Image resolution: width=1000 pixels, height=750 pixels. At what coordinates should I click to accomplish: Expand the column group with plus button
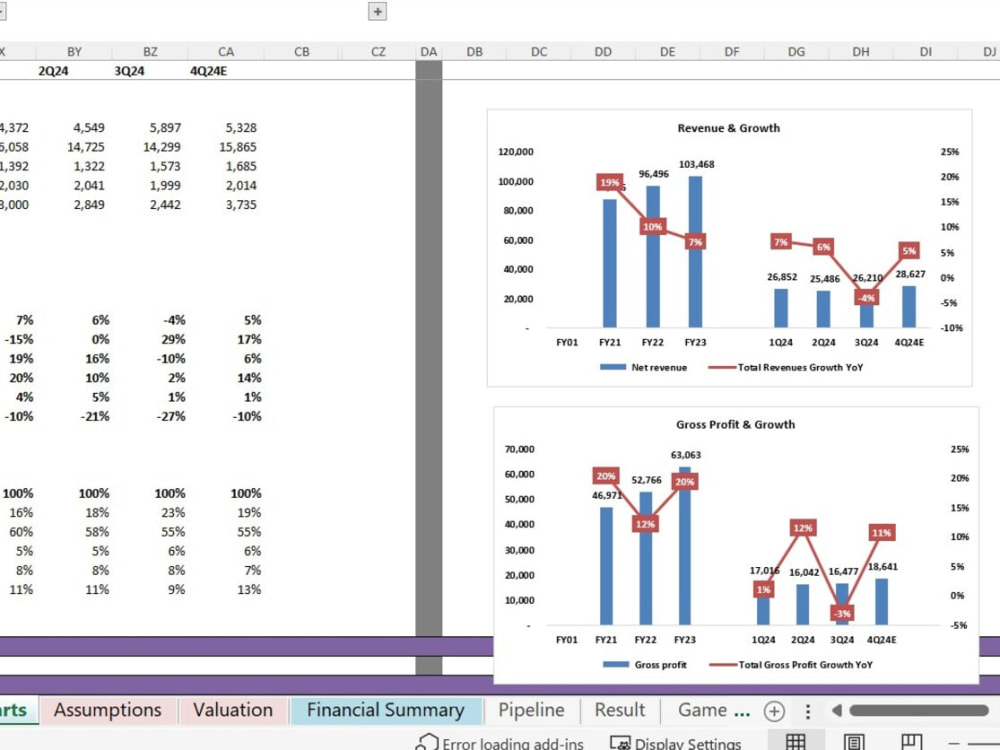(378, 11)
